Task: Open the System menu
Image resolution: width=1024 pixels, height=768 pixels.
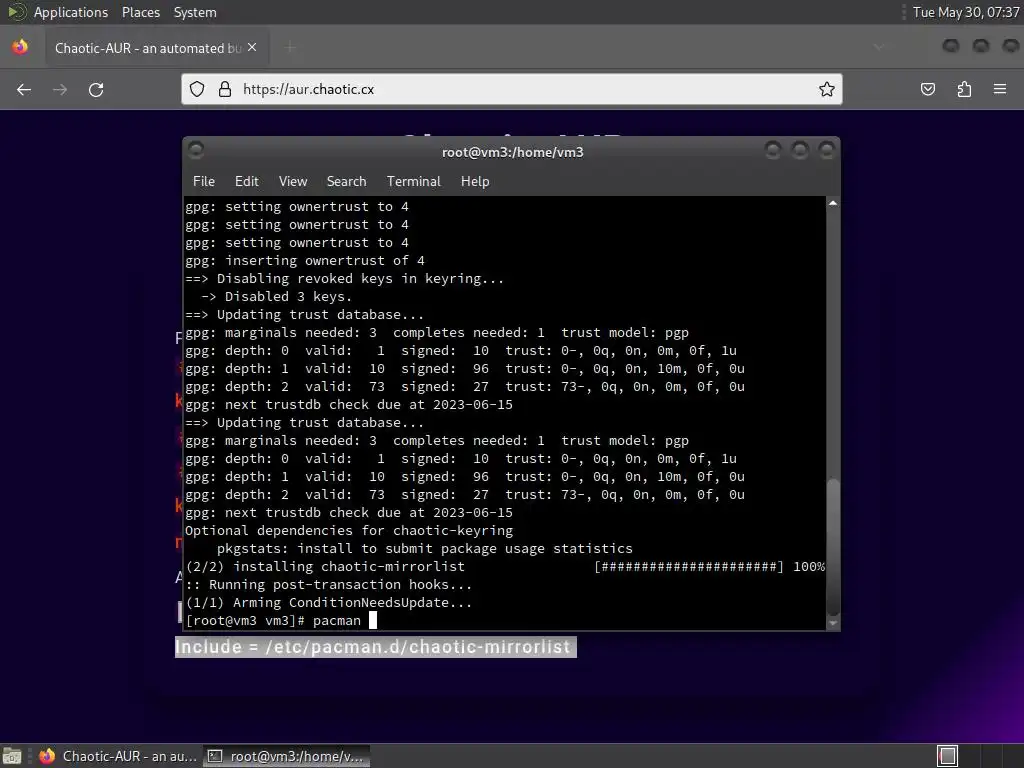Action: [195, 12]
